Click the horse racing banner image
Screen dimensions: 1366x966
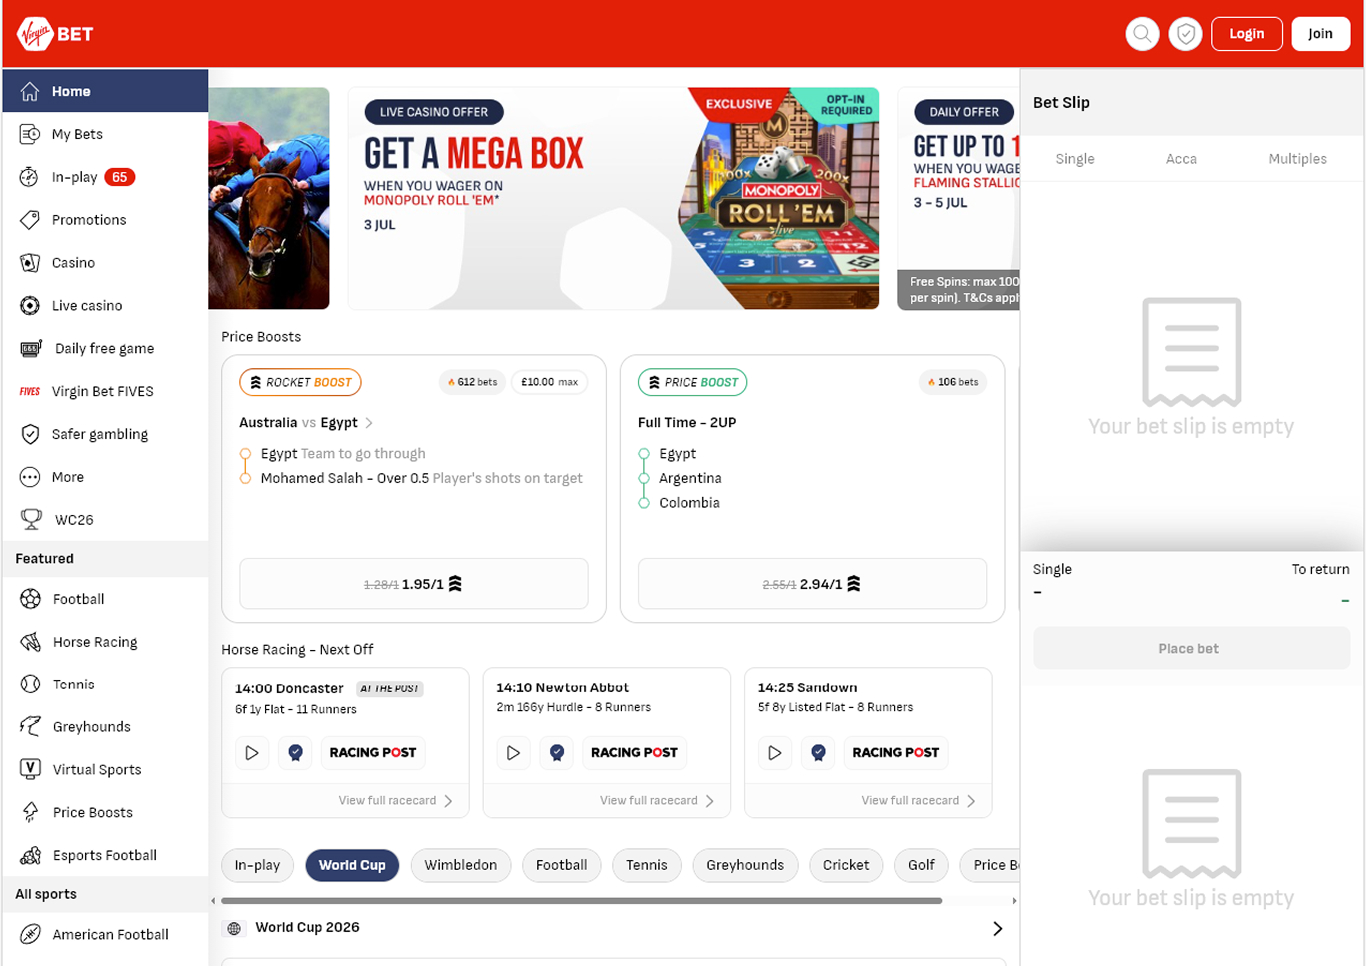(x=269, y=198)
